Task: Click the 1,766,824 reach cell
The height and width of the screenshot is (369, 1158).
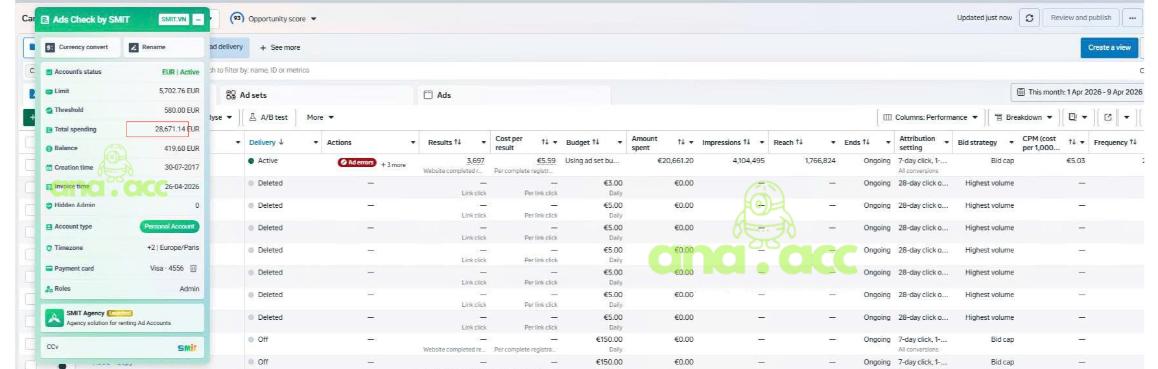Action: click(x=820, y=160)
